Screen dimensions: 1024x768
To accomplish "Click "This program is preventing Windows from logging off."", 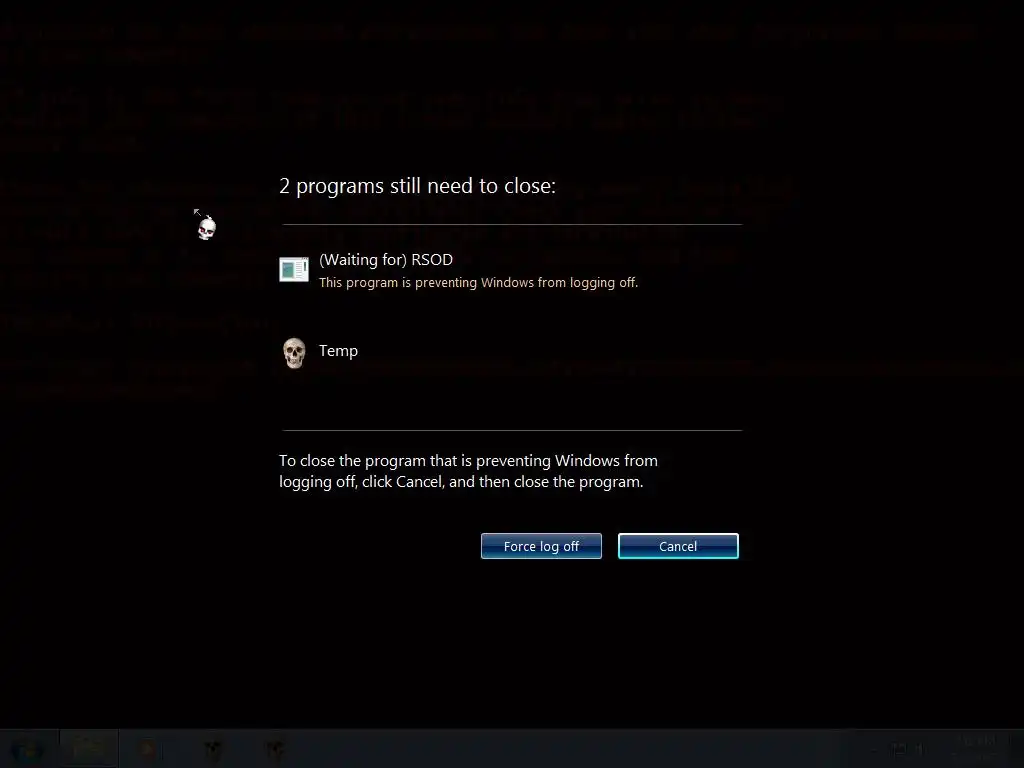I will [x=478, y=283].
